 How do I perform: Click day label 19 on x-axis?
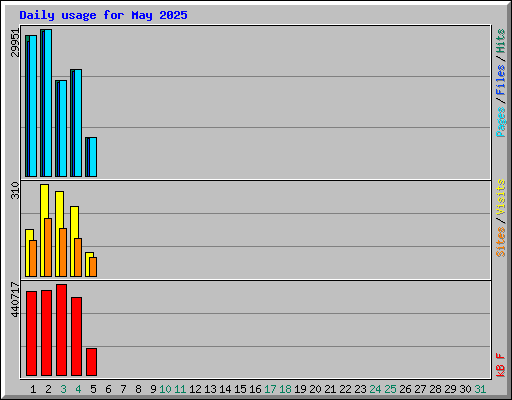pos(300,389)
